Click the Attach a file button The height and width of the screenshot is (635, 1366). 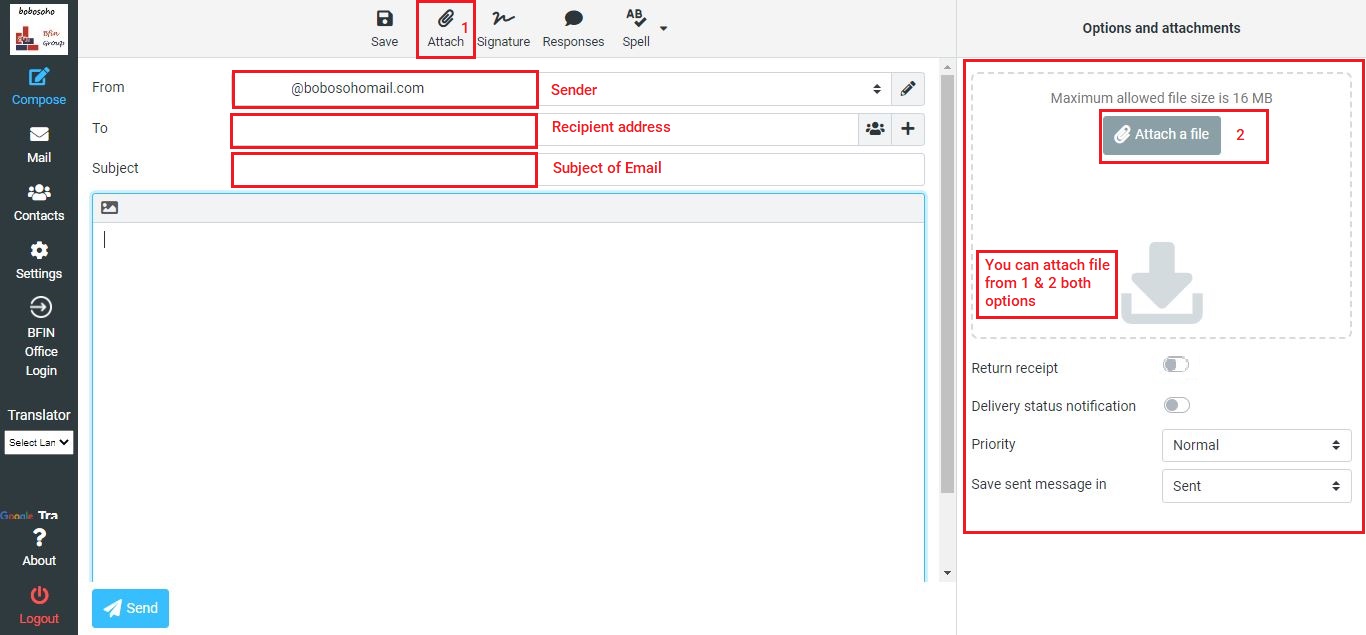tap(1161, 134)
